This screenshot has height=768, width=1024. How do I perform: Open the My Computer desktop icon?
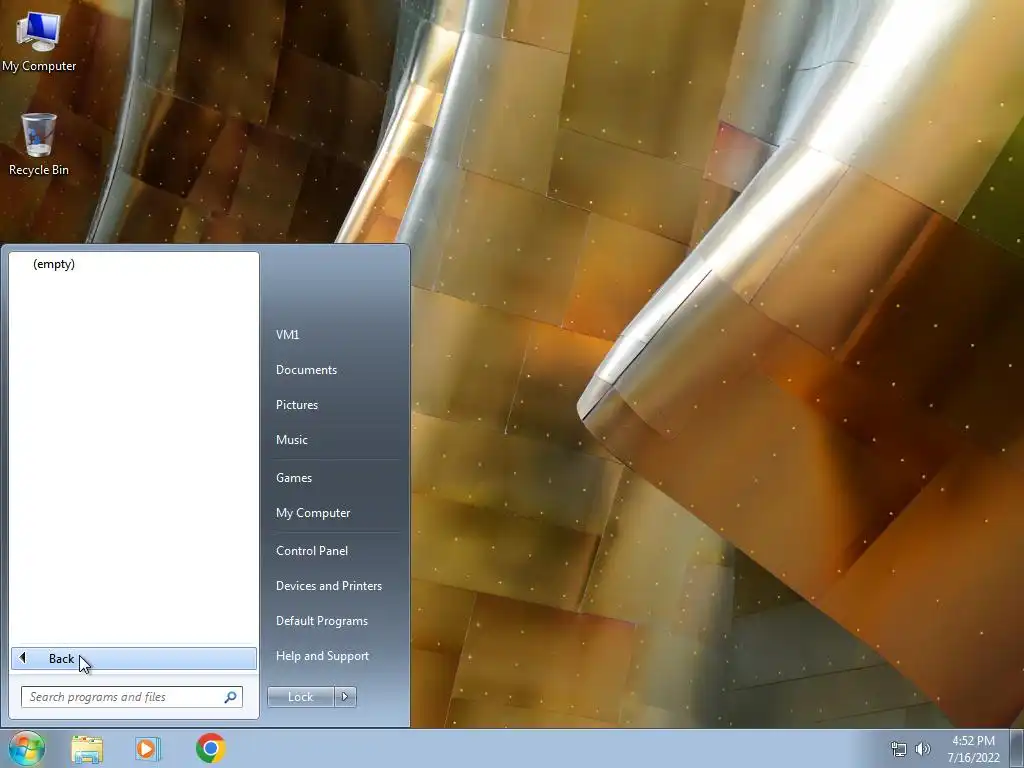39,41
